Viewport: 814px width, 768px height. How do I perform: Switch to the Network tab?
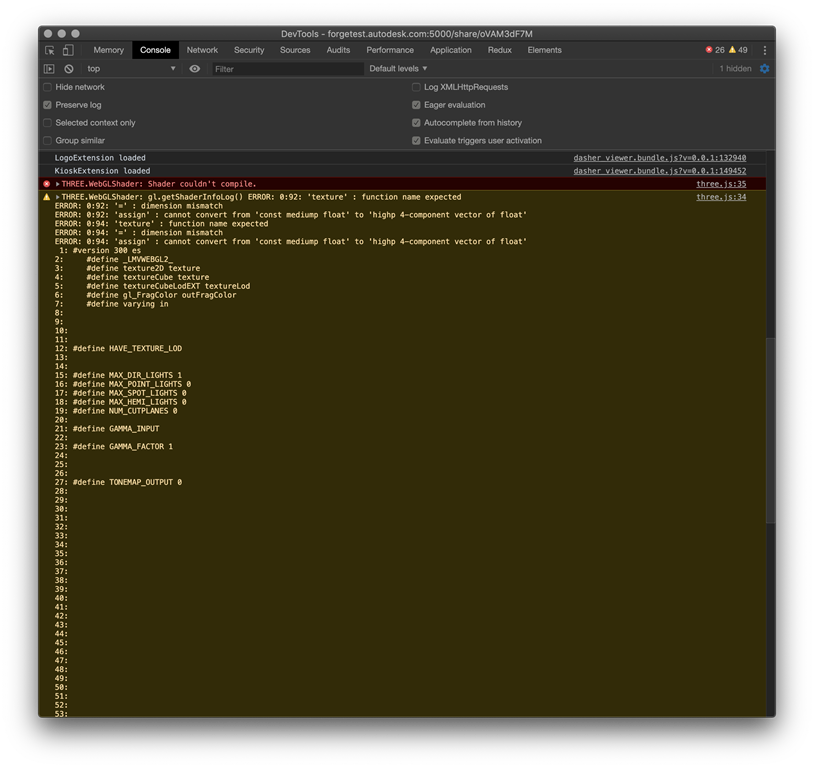(202, 50)
